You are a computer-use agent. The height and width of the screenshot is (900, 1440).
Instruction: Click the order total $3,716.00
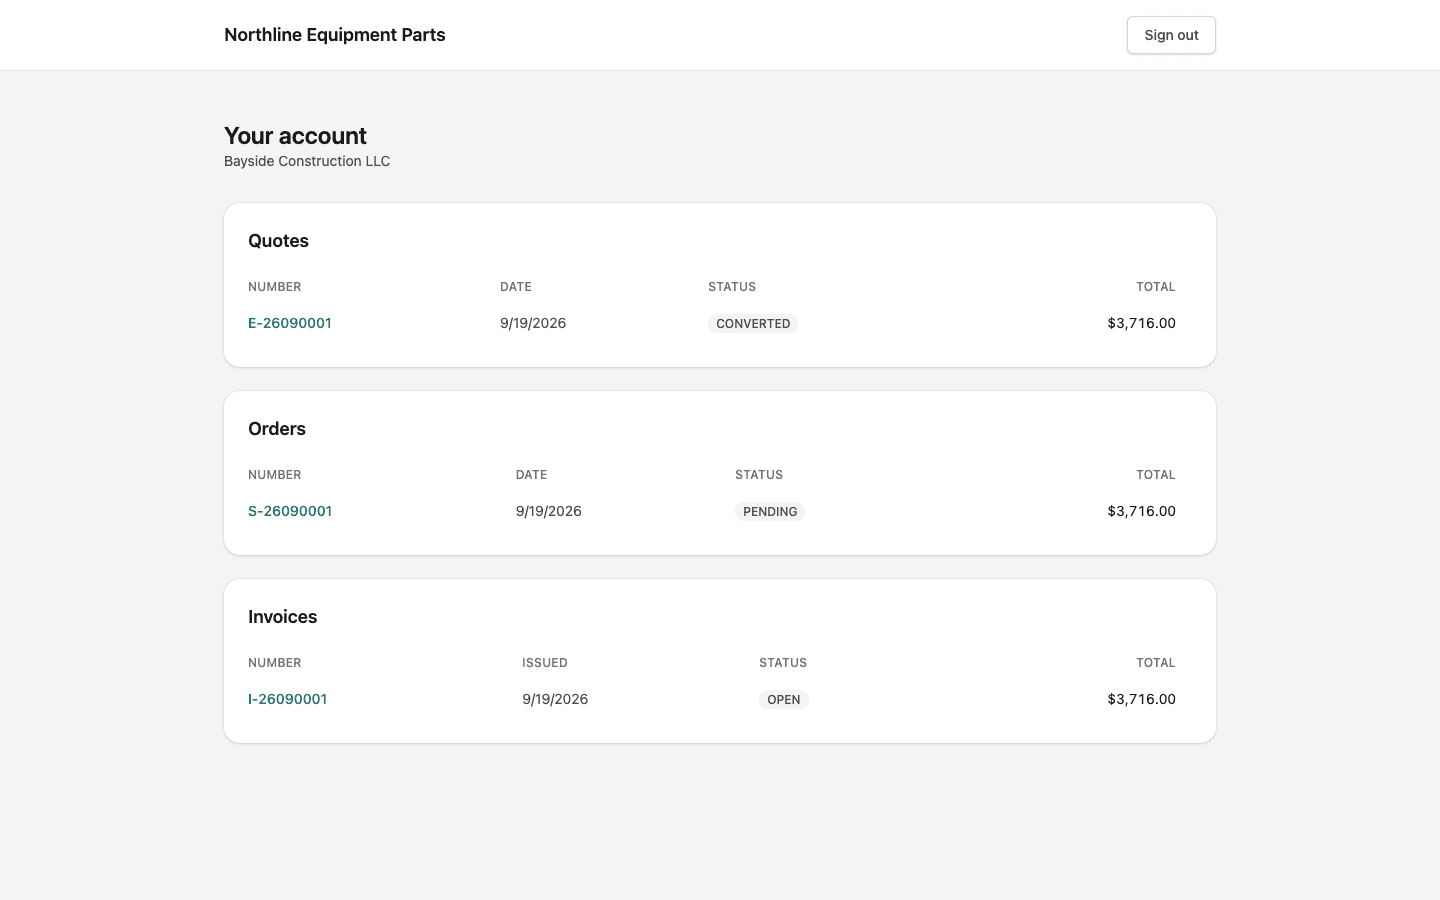1141,511
